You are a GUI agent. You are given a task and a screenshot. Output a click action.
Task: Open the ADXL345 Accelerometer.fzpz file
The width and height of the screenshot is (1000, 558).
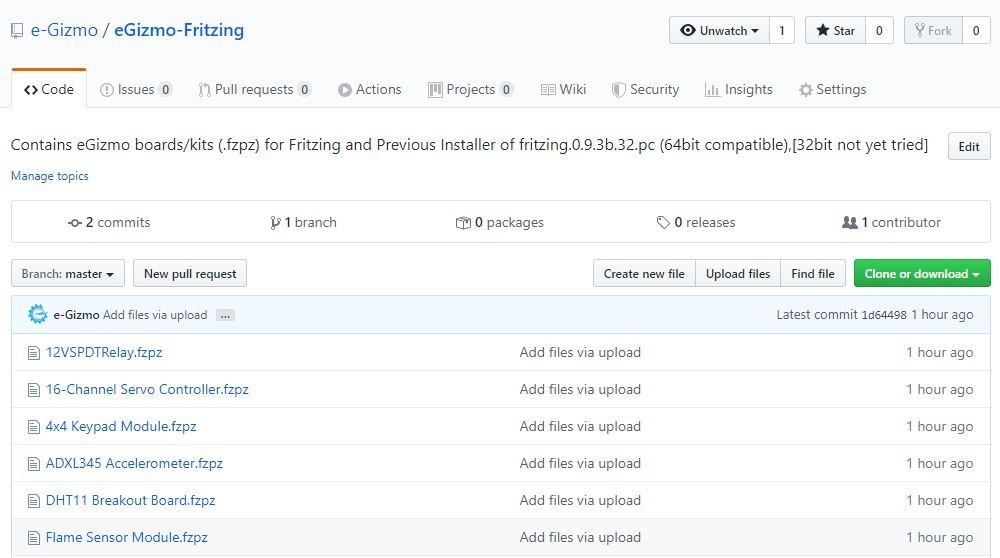(134, 463)
